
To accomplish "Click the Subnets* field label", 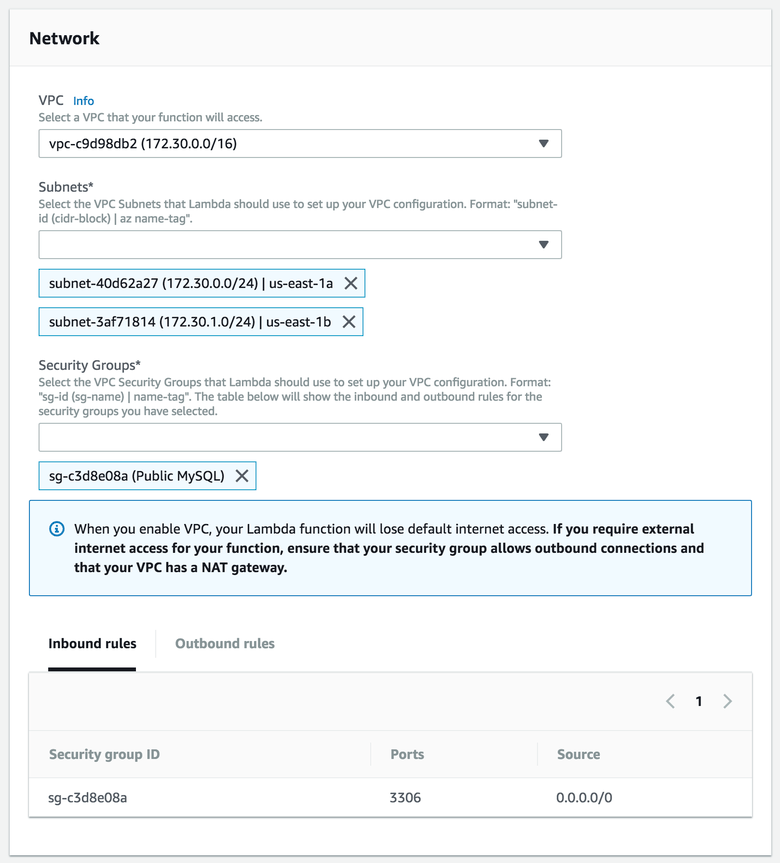I will (x=66, y=187).
